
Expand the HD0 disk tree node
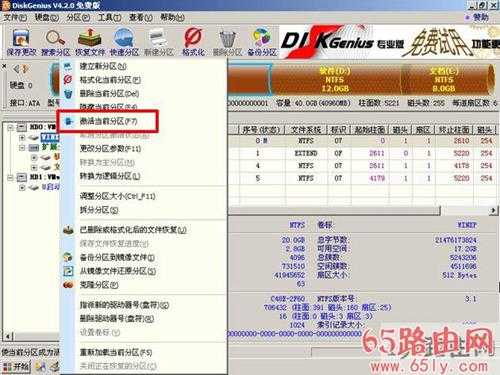tap(11, 127)
